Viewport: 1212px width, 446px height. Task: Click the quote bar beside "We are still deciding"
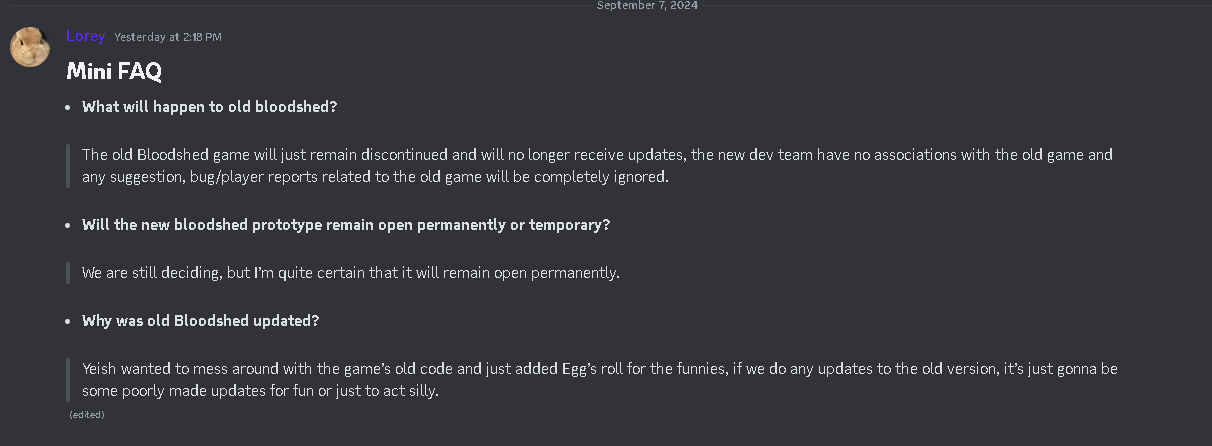tap(68, 273)
